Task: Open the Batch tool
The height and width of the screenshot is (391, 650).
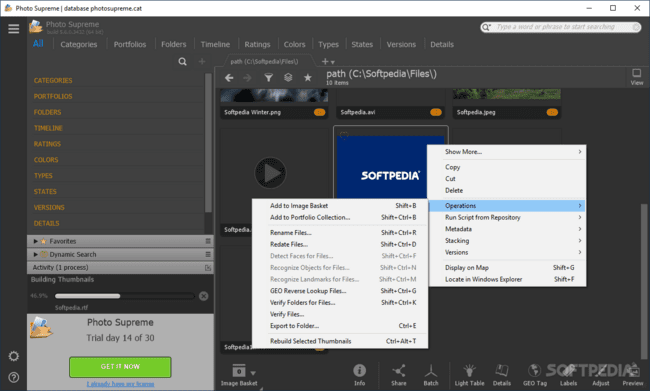Action: [431, 375]
